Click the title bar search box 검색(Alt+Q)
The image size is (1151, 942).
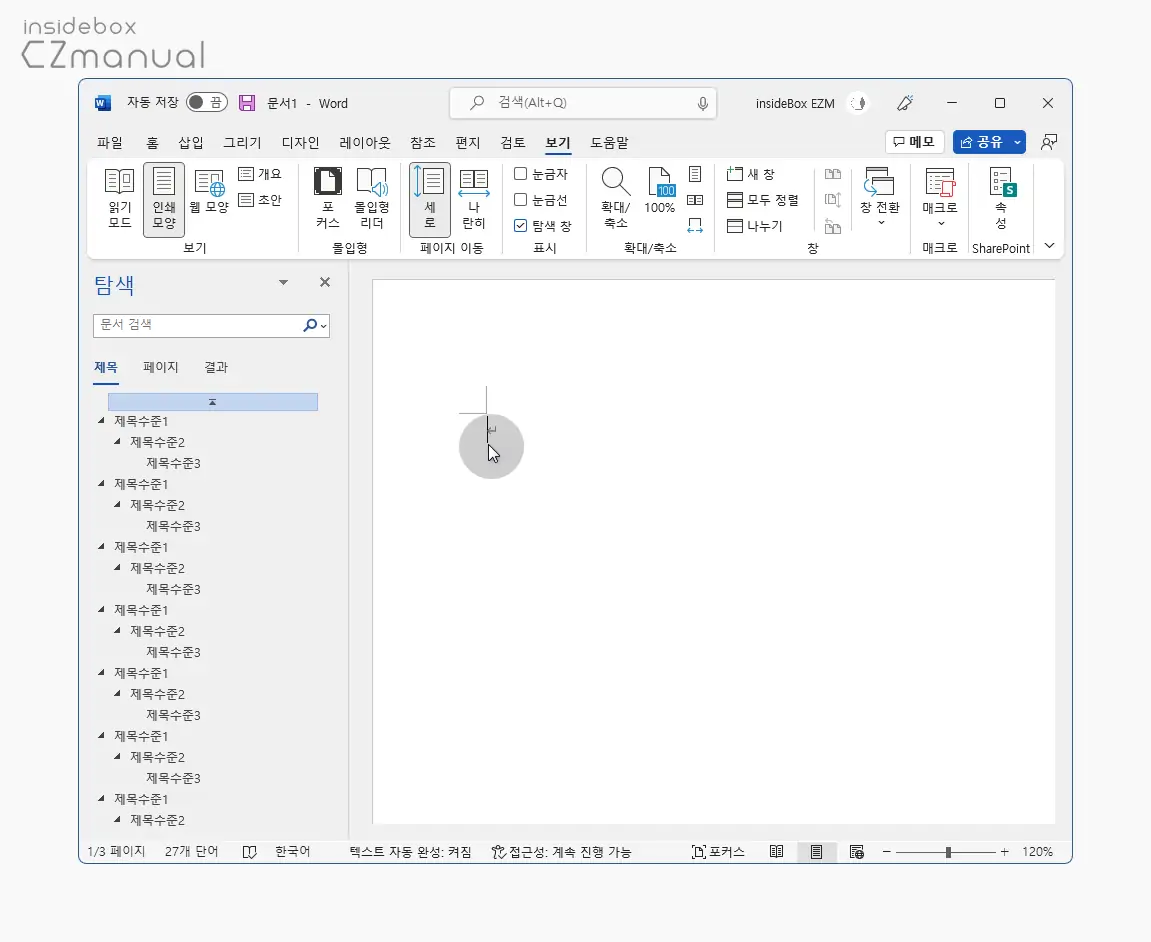coord(583,103)
